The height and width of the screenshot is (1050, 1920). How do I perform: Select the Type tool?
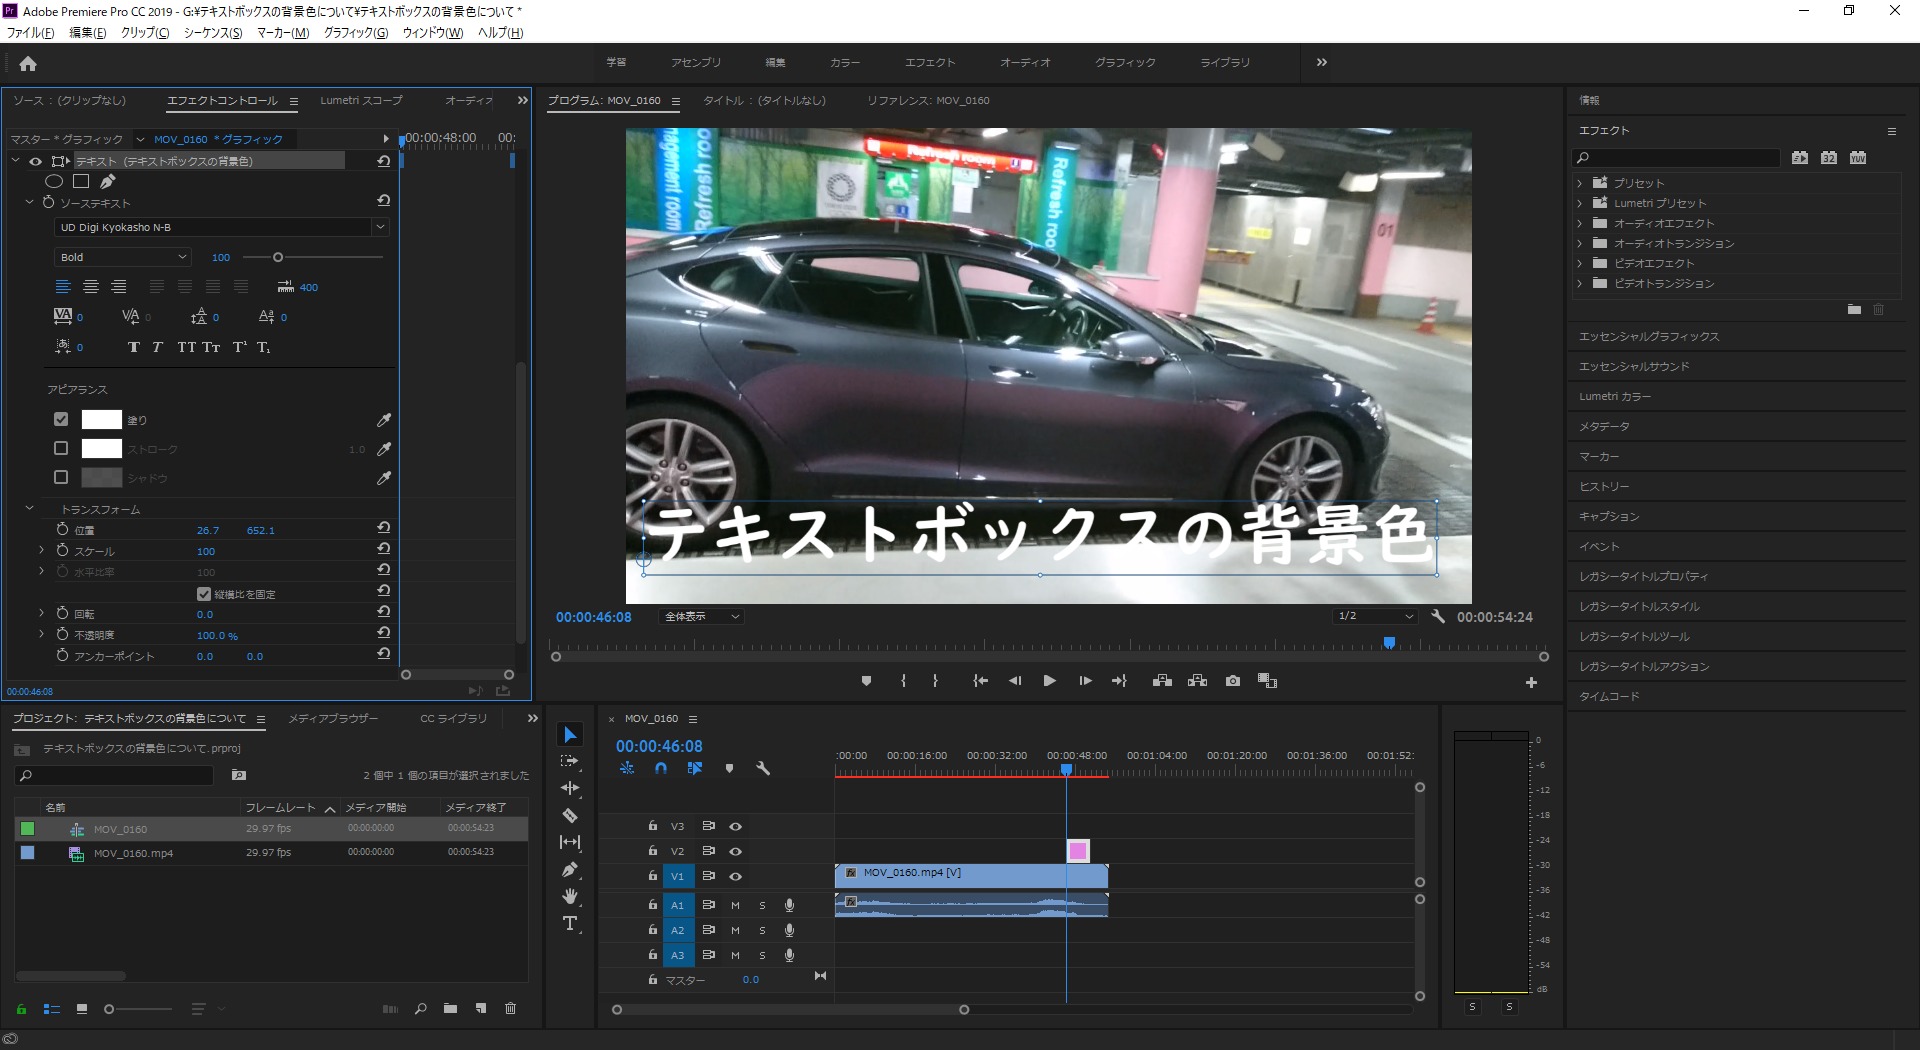point(570,923)
